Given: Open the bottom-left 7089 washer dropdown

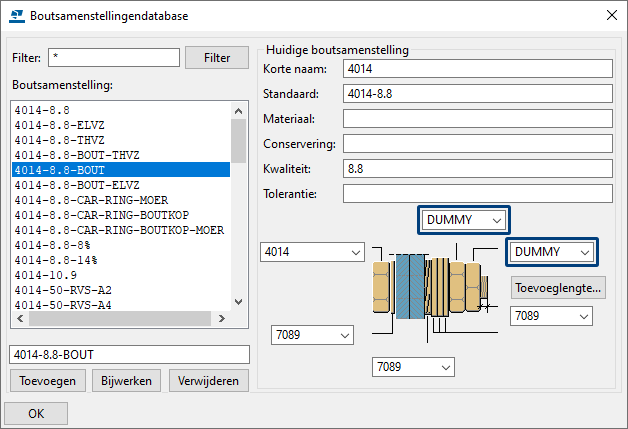Looking at the screenshot, I should click(313, 335).
